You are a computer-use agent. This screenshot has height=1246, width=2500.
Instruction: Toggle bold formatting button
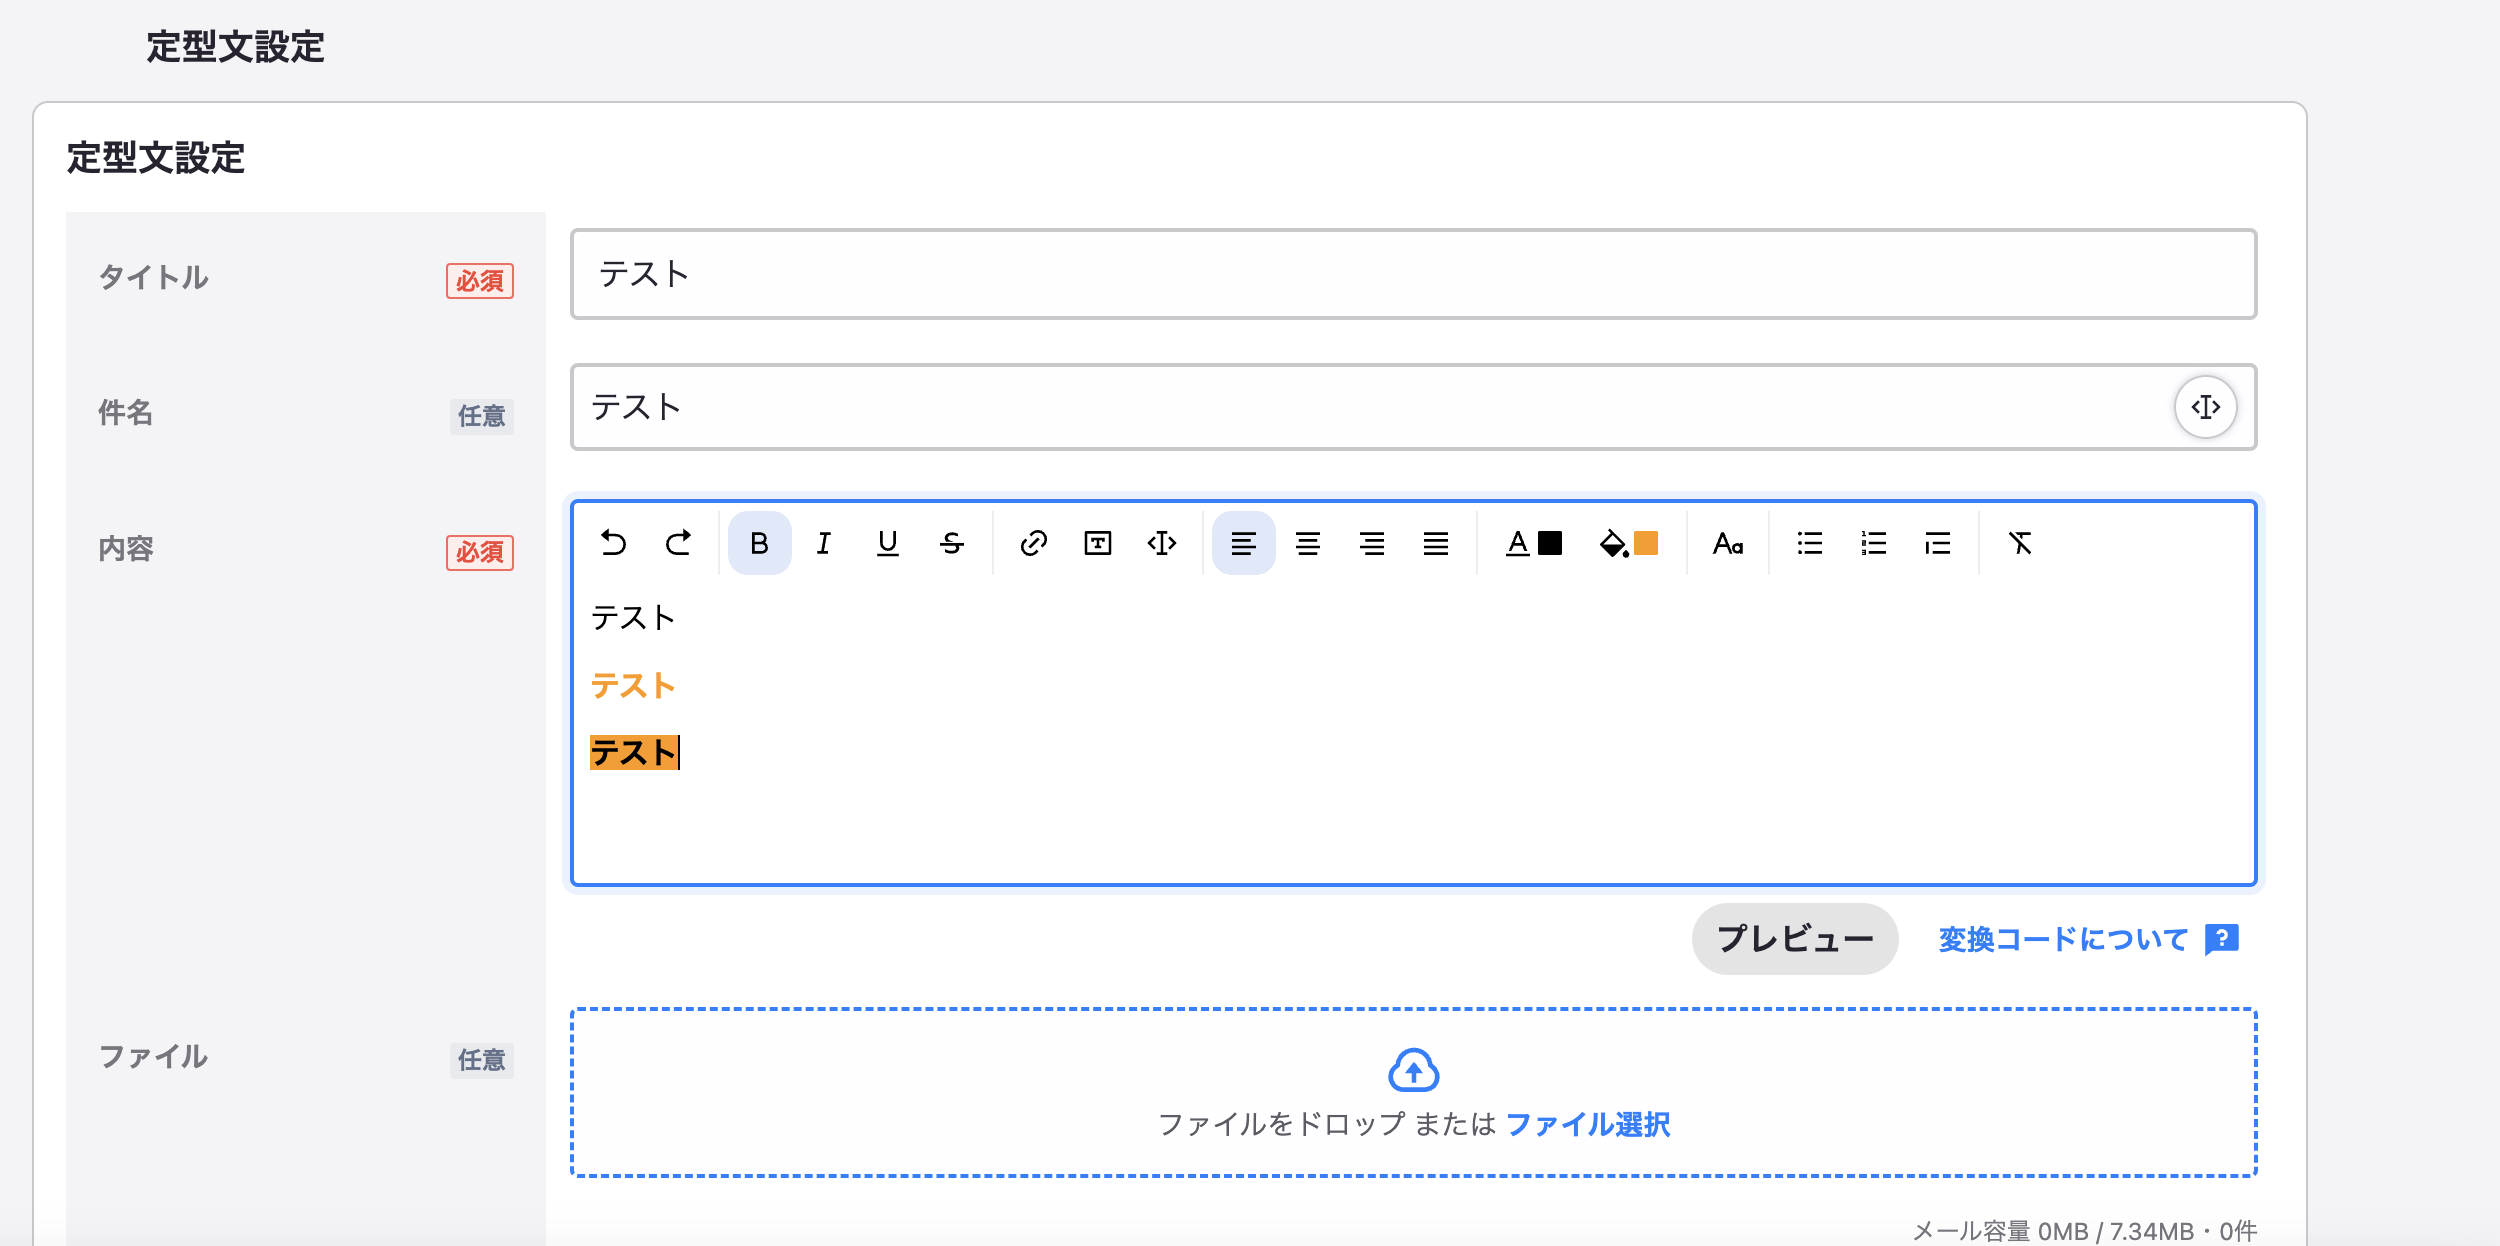pos(760,543)
